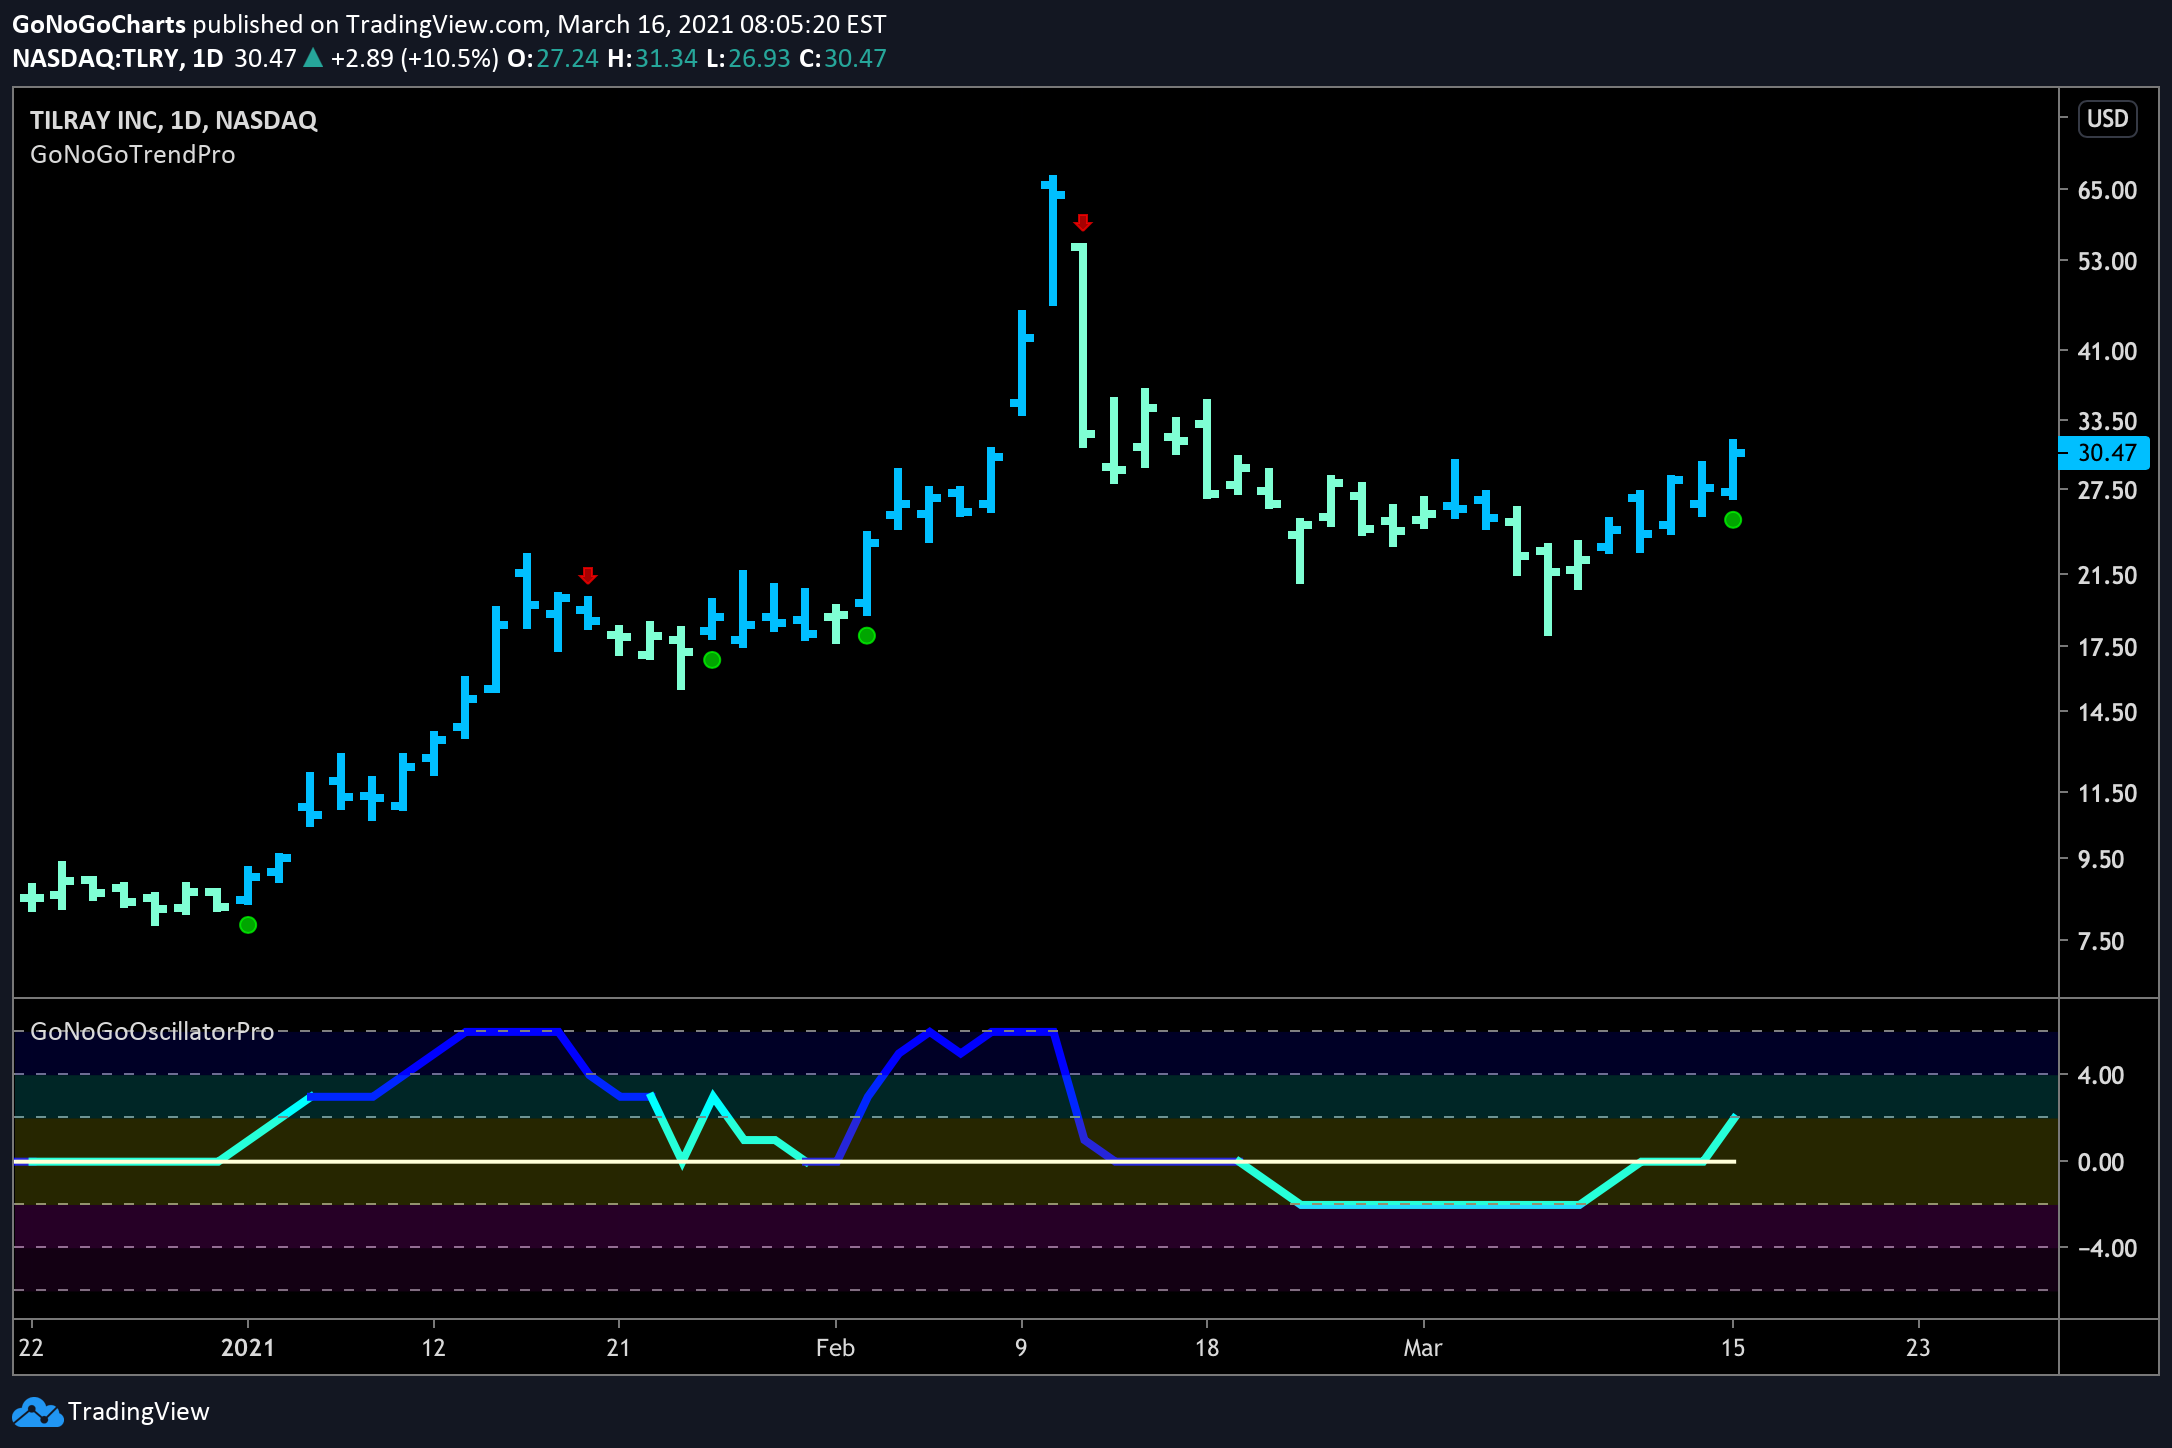This screenshot has height=1448, width=2172.
Task: Click the TradingView cloud logo icon
Action: 37,1412
